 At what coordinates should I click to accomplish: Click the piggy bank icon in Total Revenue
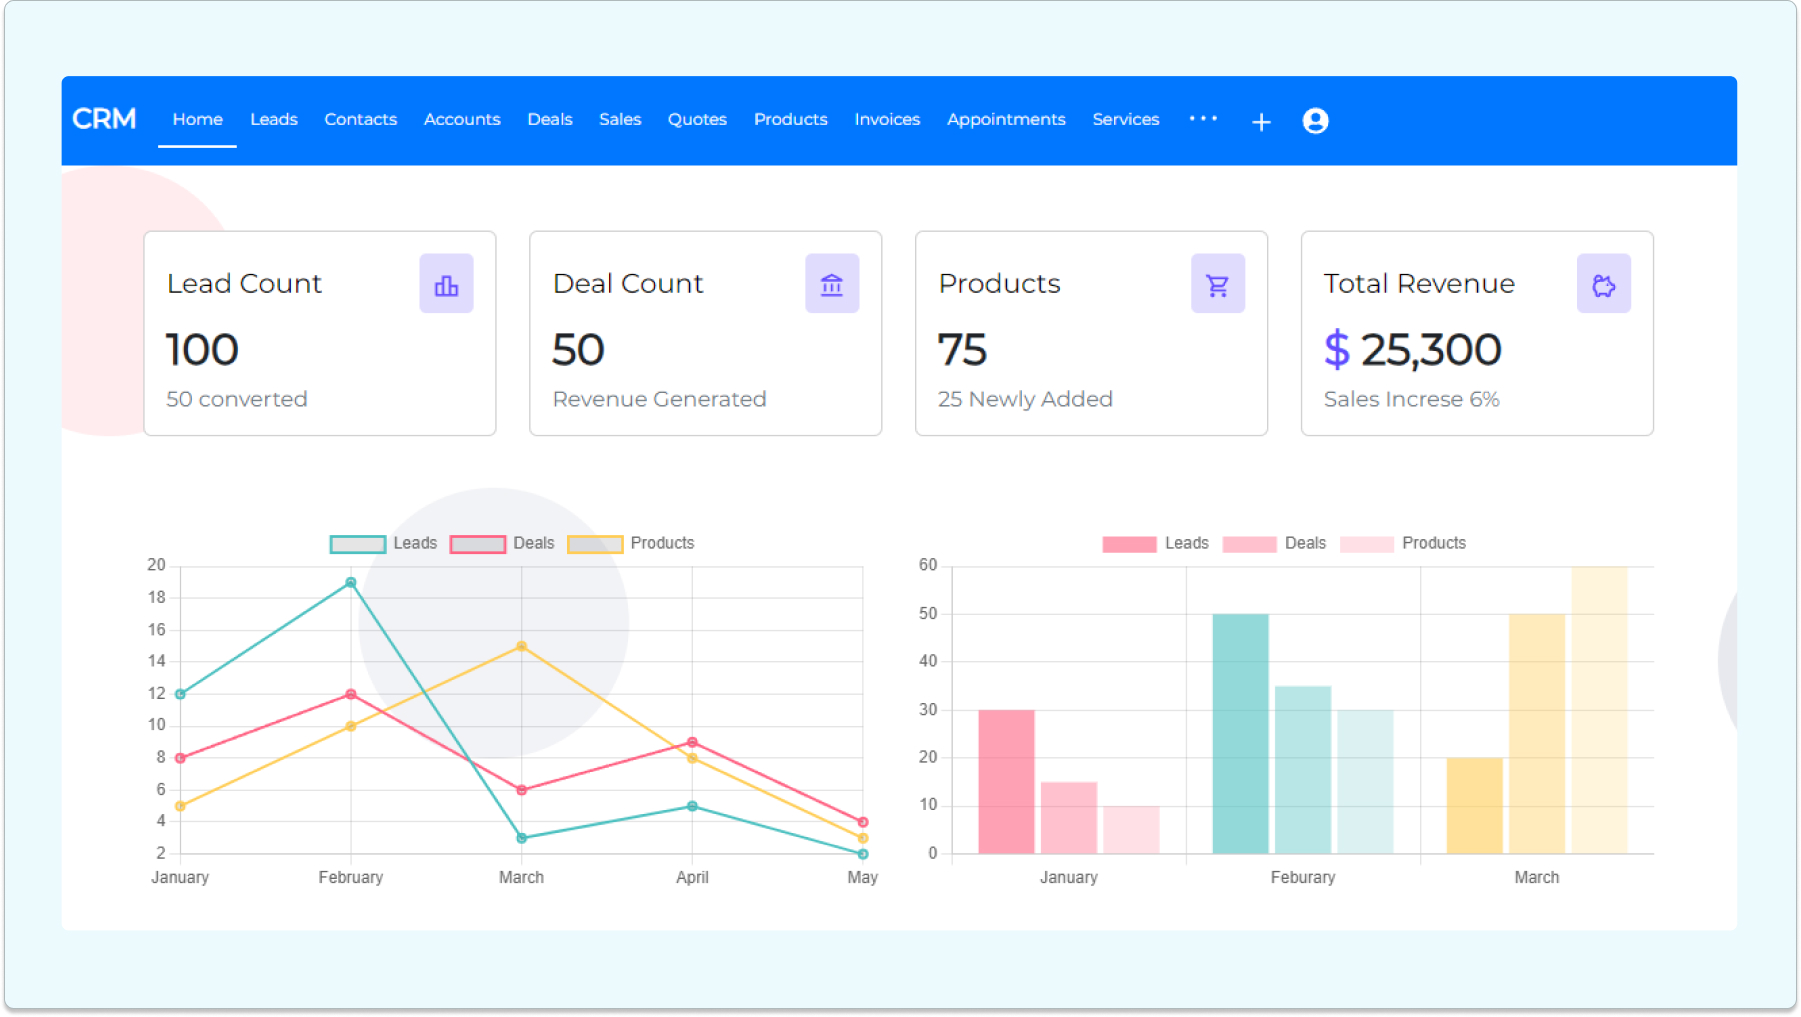(1603, 285)
